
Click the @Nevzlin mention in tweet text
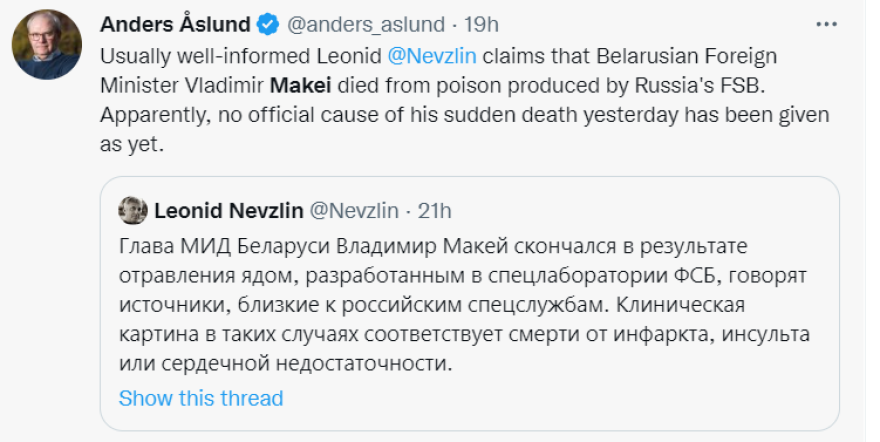[x=432, y=56]
